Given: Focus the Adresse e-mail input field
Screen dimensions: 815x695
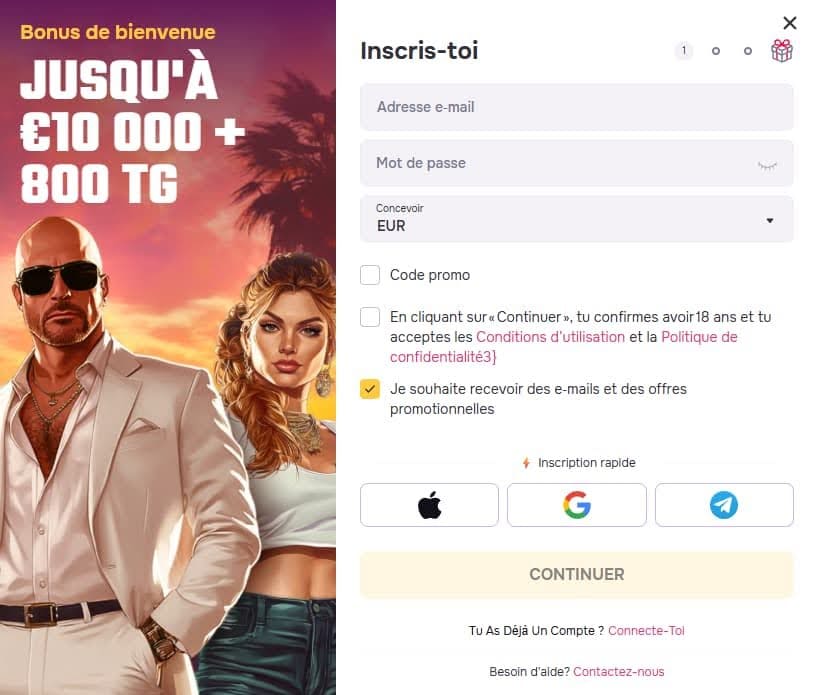Looking at the screenshot, I should pyautogui.click(x=576, y=107).
